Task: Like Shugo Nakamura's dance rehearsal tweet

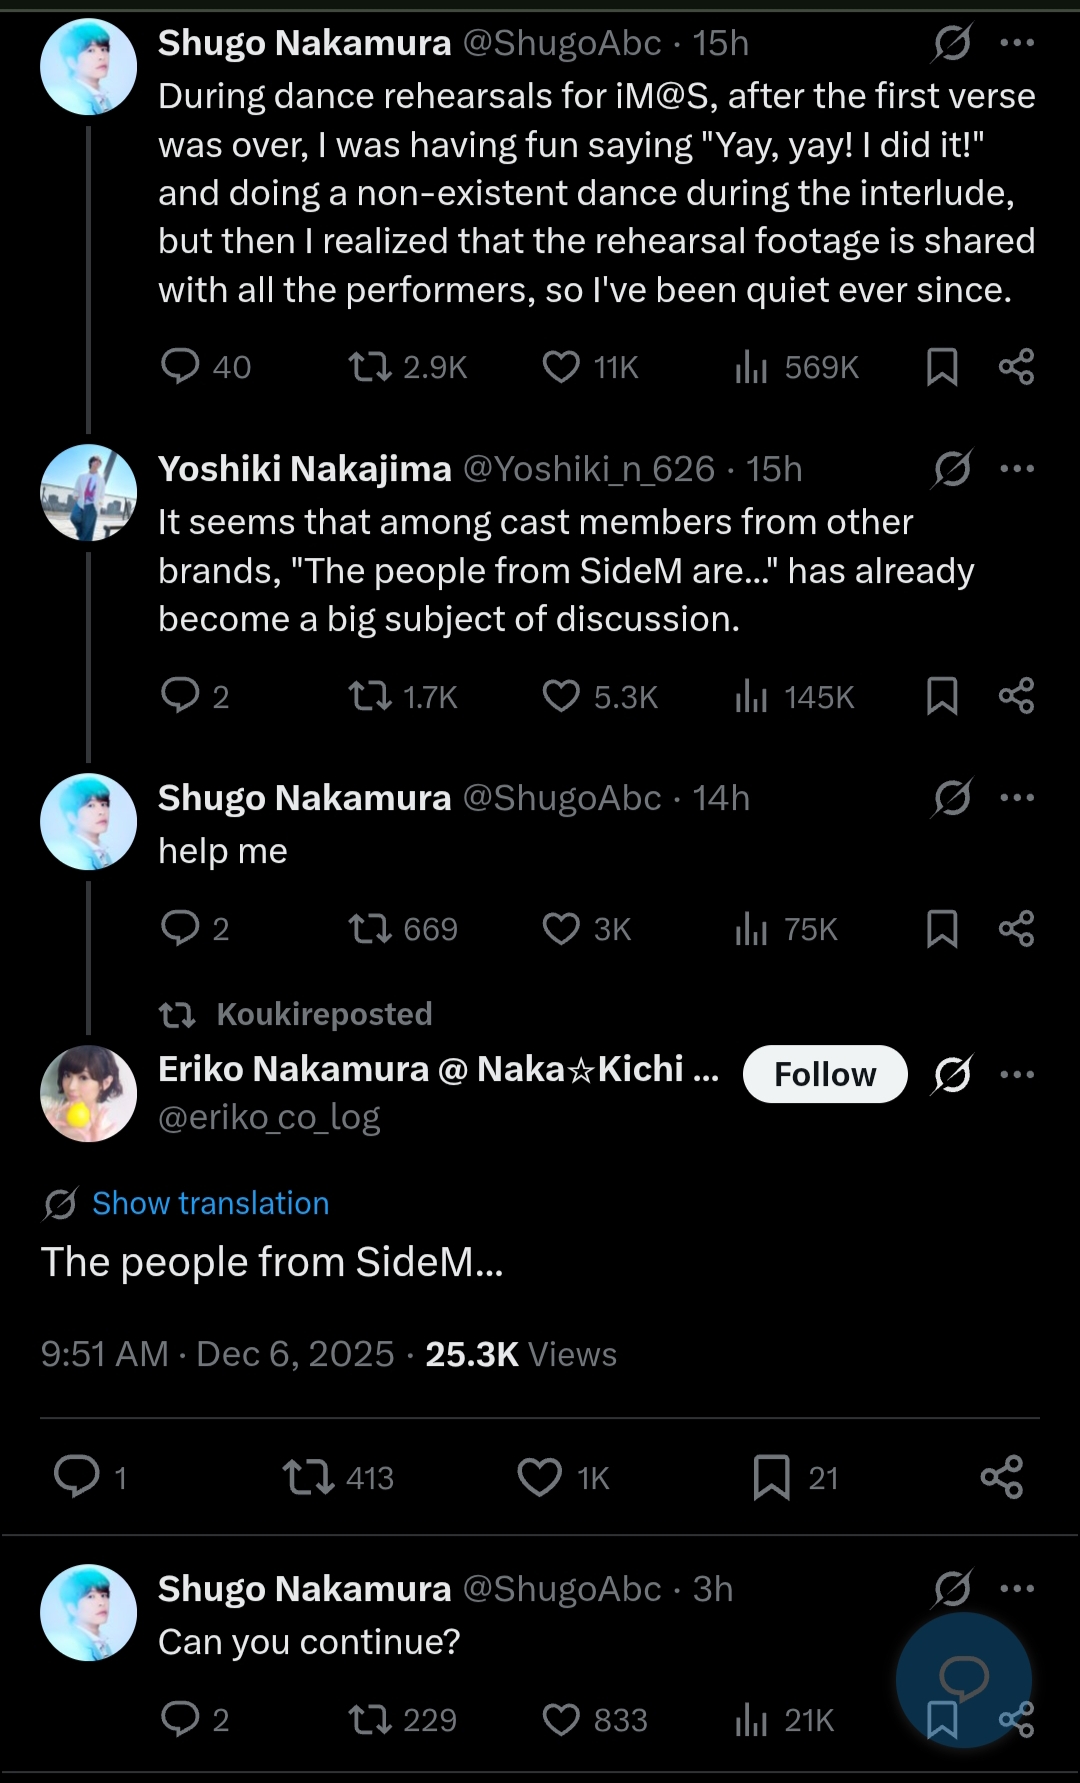Action: click(561, 367)
